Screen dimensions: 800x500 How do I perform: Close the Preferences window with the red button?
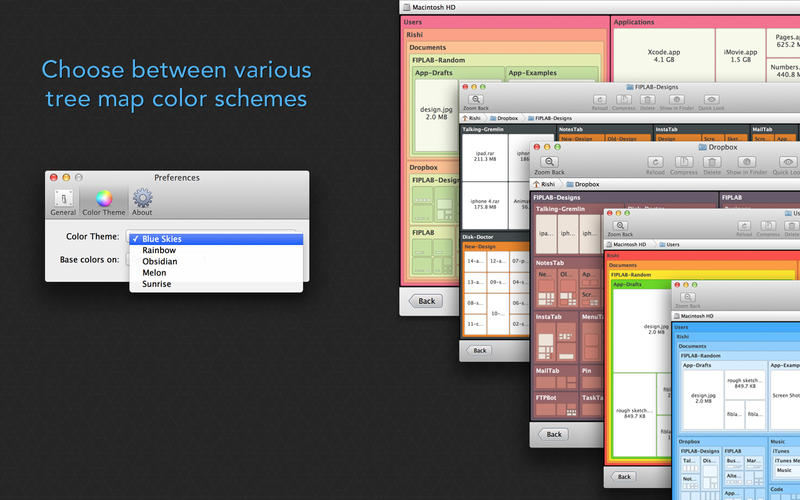click(54, 178)
